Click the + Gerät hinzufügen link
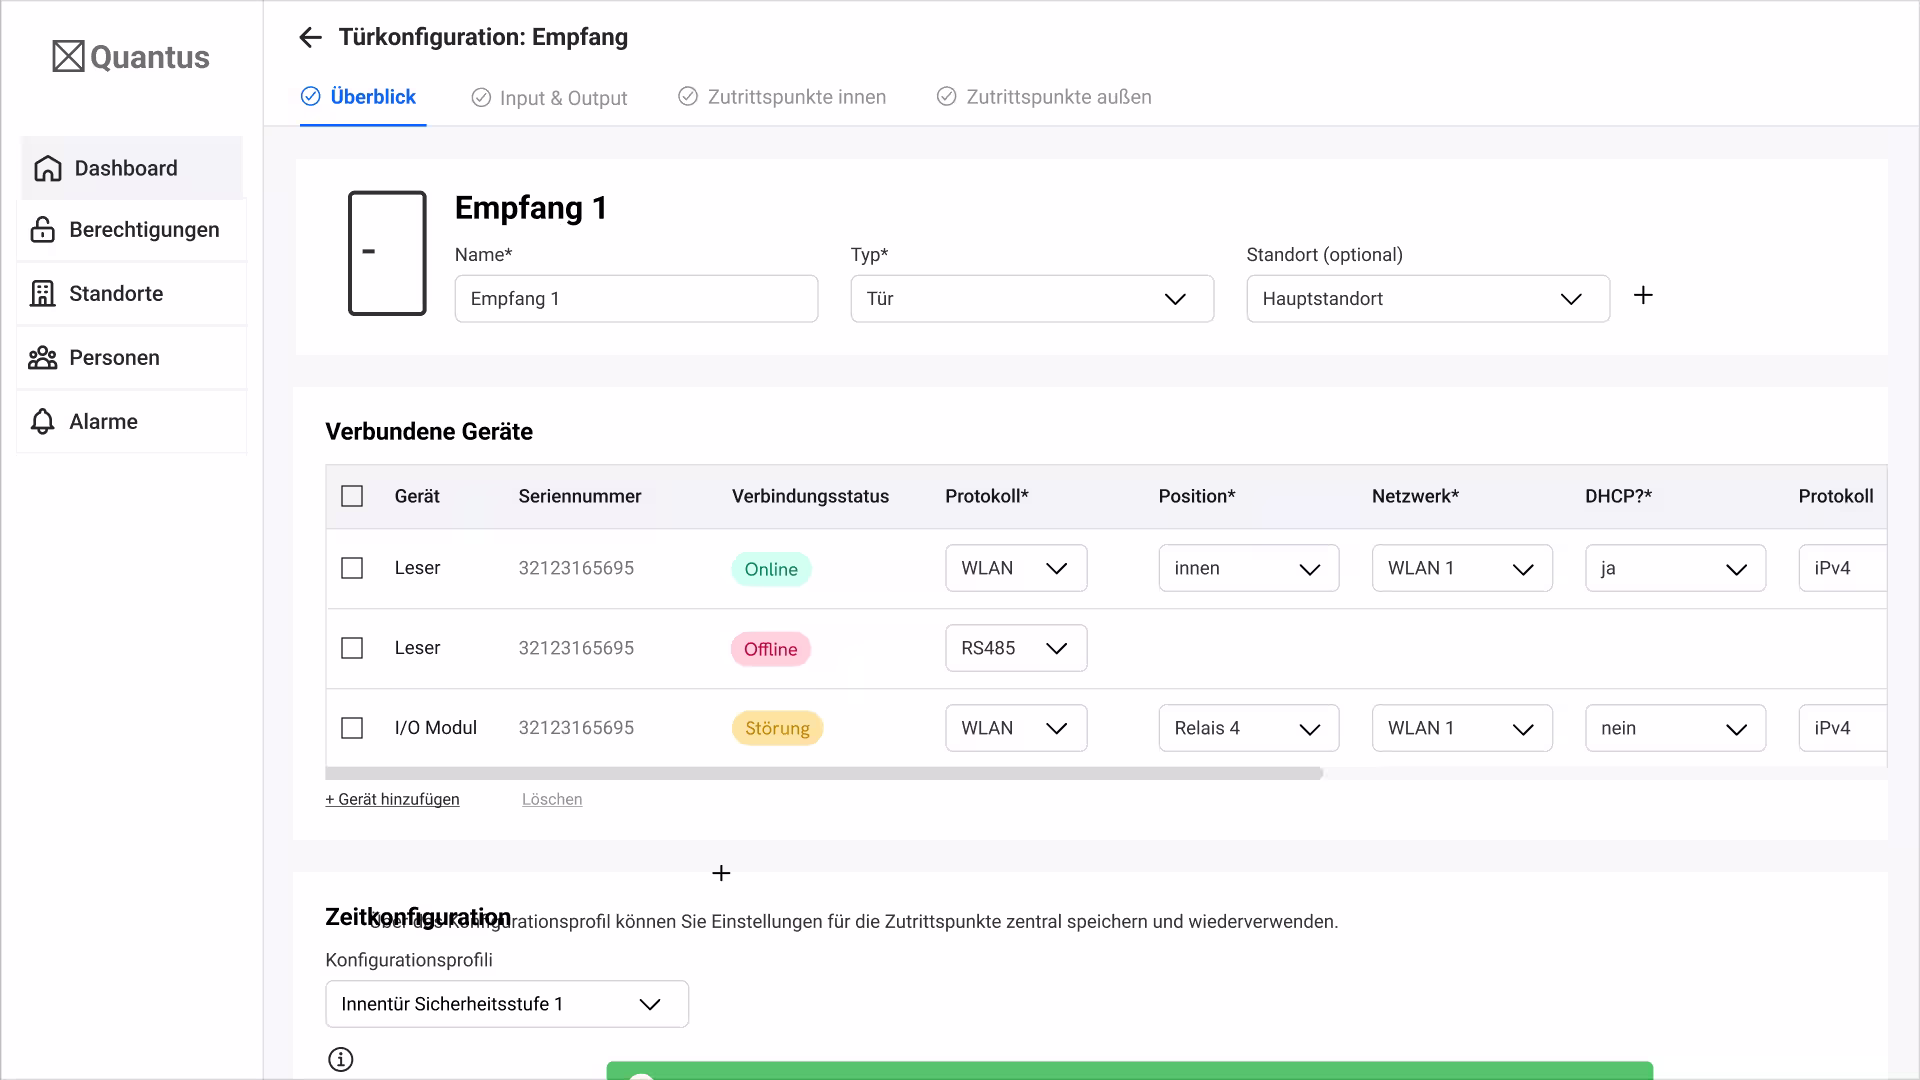The width and height of the screenshot is (1920, 1080). click(392, 800)
